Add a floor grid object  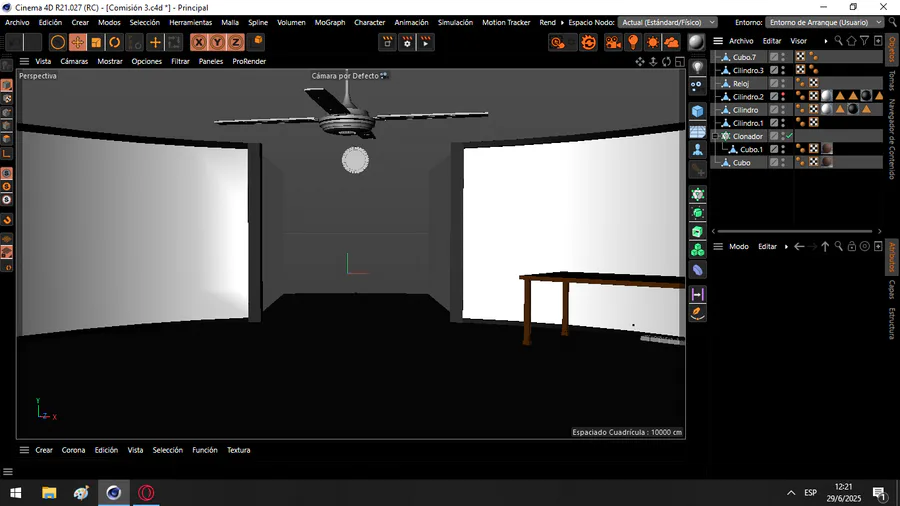697,131
